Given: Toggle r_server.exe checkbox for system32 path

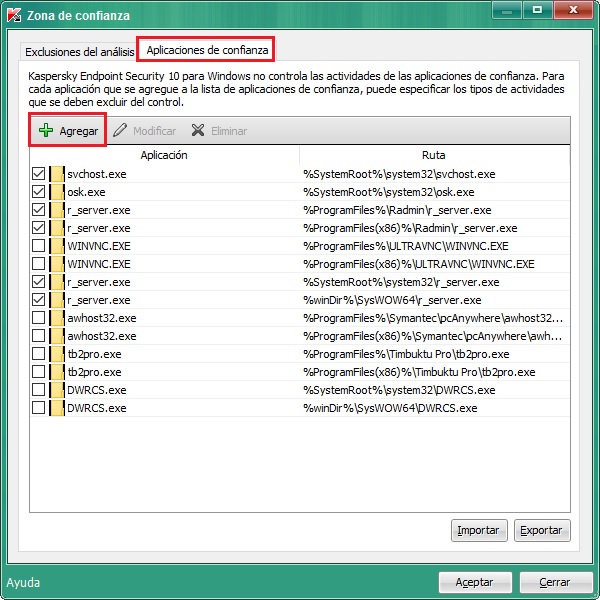Looking at the screenshot, I should [x=39, y=282].
